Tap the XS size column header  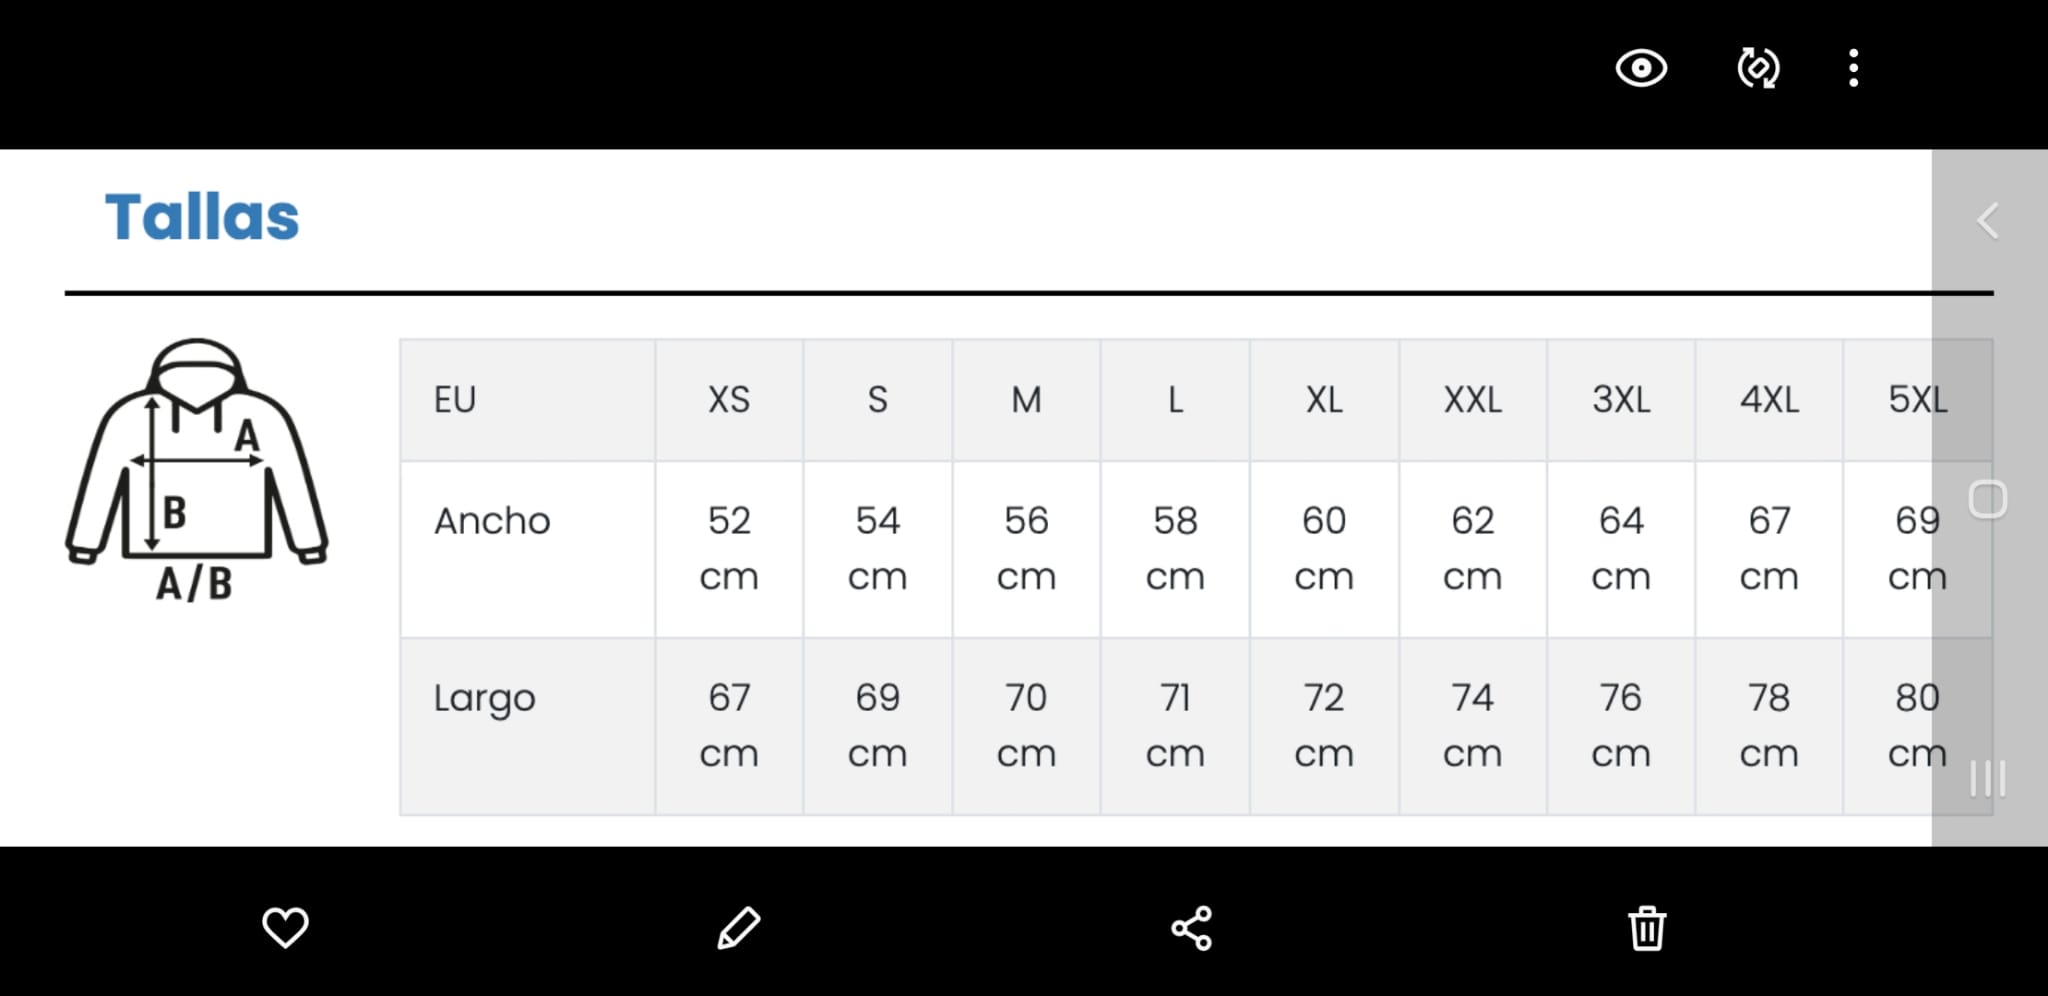coord(729,400)
